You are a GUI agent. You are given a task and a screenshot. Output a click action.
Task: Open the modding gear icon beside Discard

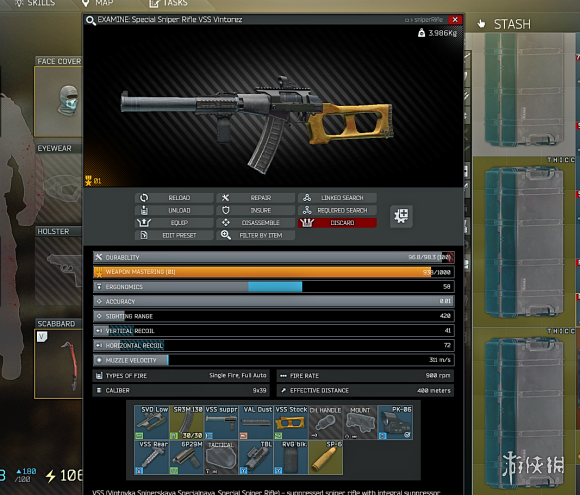(x=401, y=216)
